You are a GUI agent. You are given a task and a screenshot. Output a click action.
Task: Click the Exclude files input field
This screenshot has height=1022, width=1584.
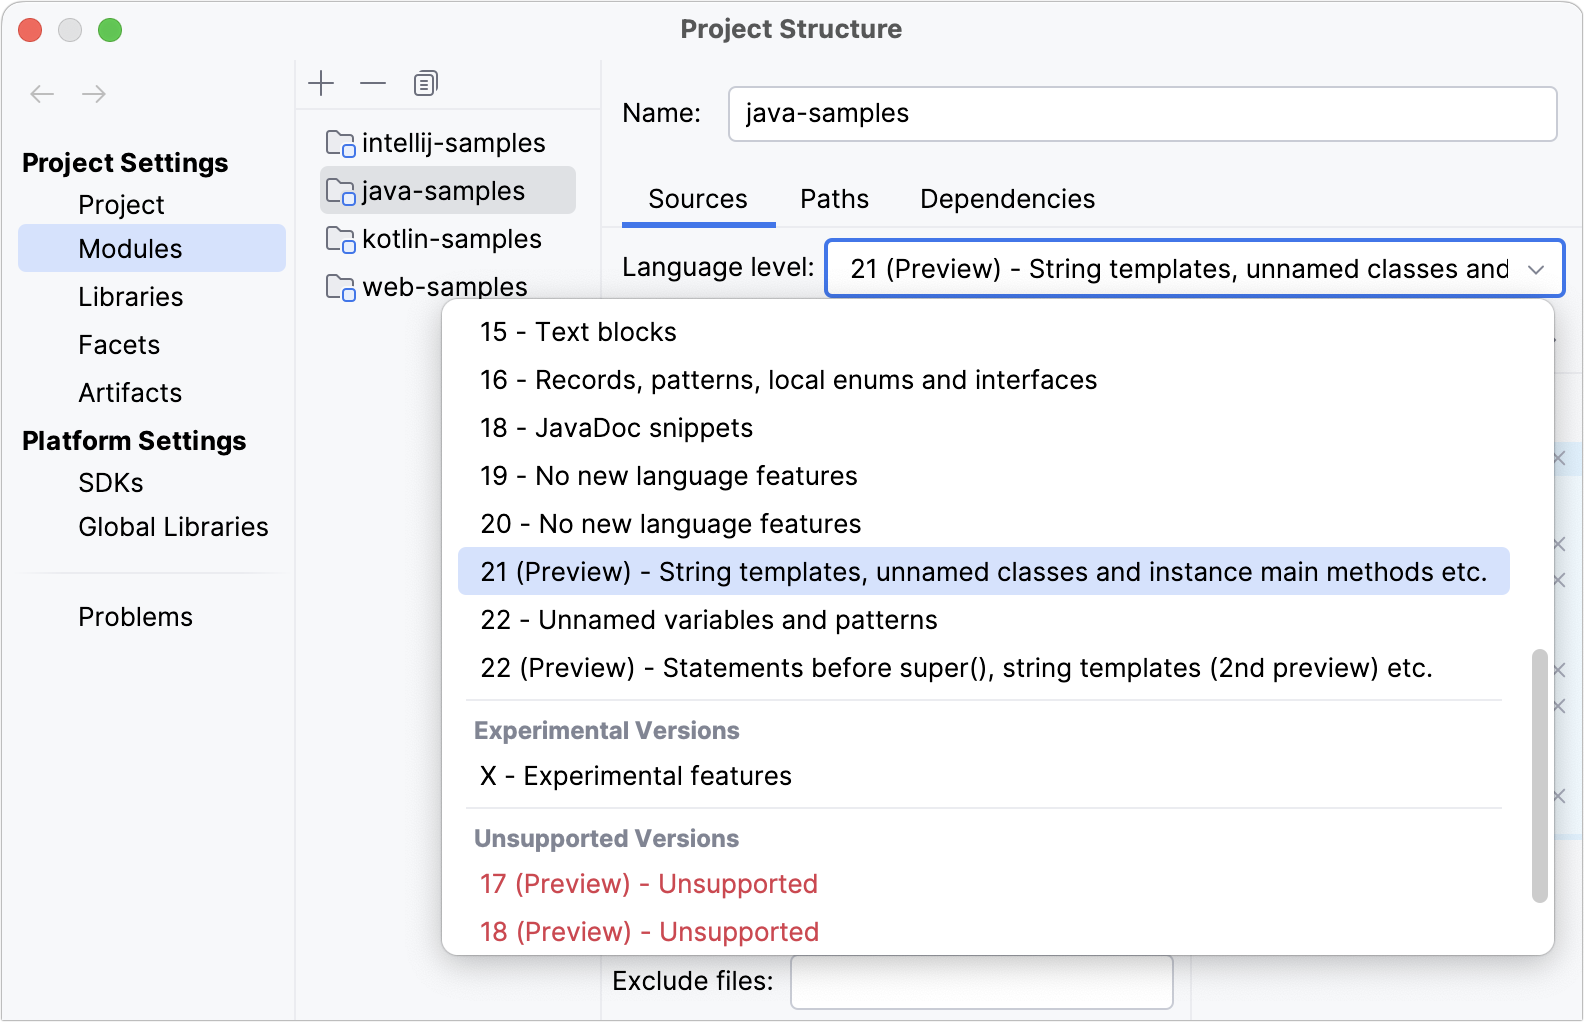[981, 982]
